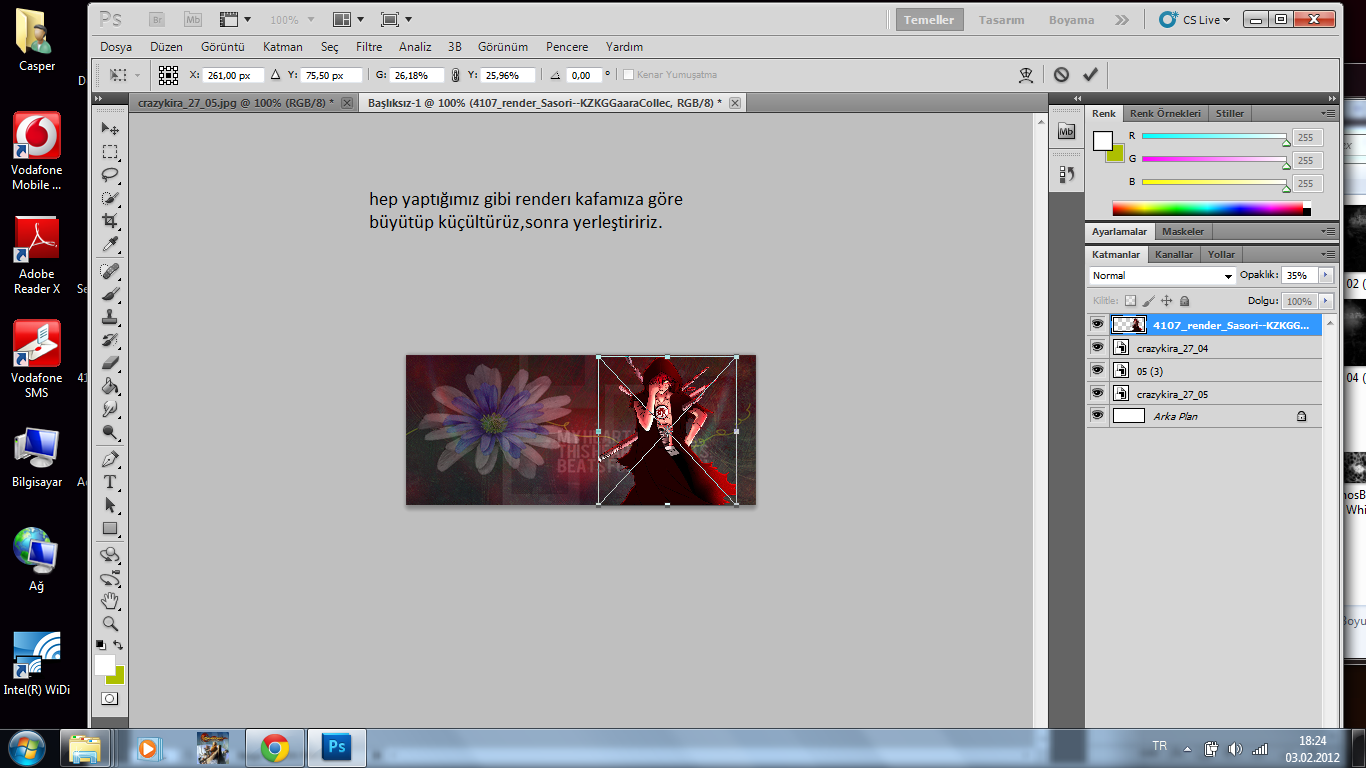1366x768 pixels.
Task: Select the Paint Bucket tool
Action: tap(110, 386)
